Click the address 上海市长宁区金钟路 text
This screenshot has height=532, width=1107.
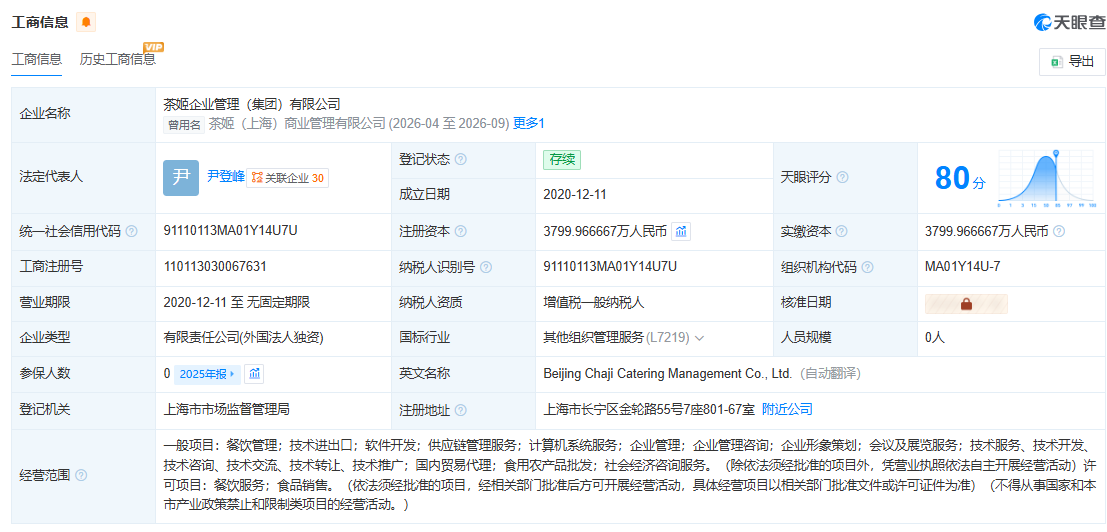(x=649, y=409)
